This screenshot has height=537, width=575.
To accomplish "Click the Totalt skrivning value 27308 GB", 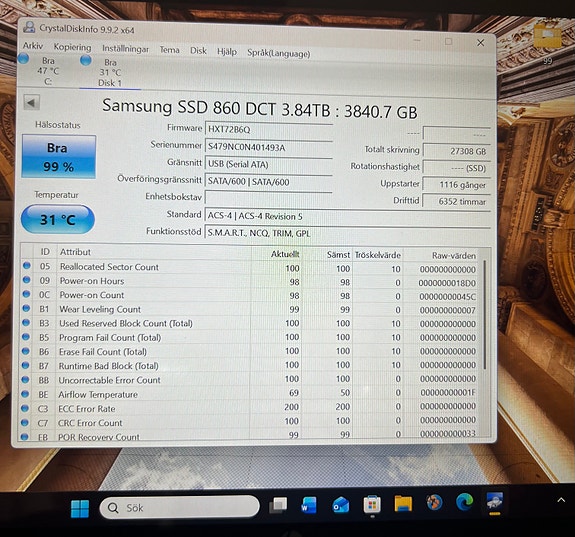I will 457,151.
